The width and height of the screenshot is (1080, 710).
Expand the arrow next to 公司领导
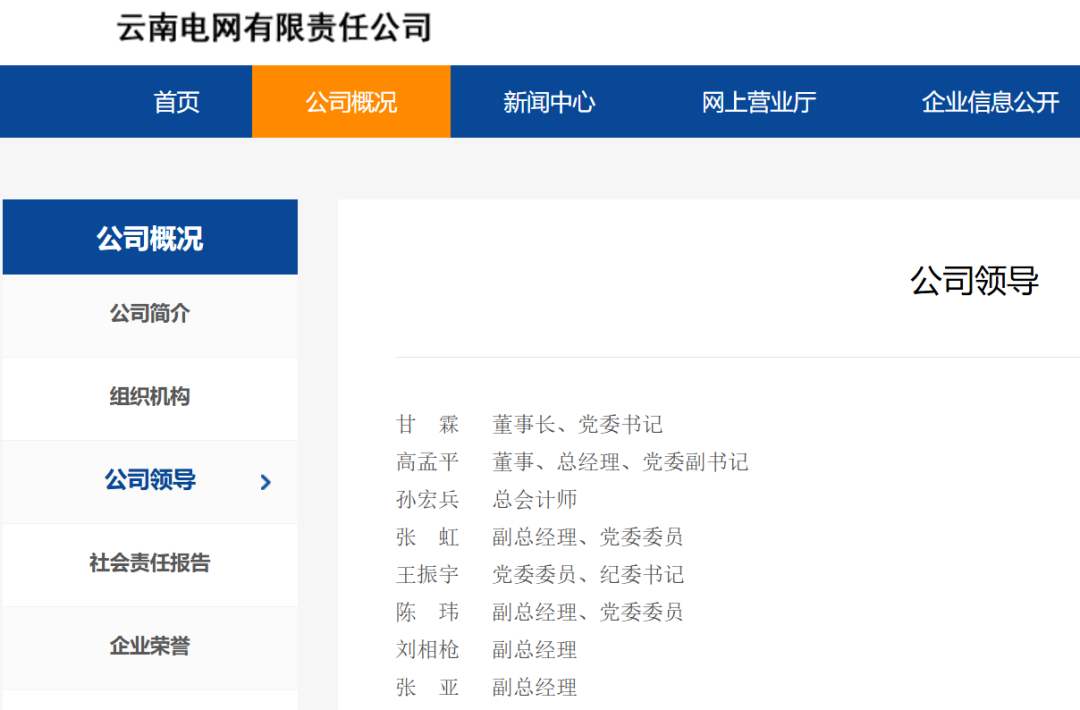(x=264, y=482)
